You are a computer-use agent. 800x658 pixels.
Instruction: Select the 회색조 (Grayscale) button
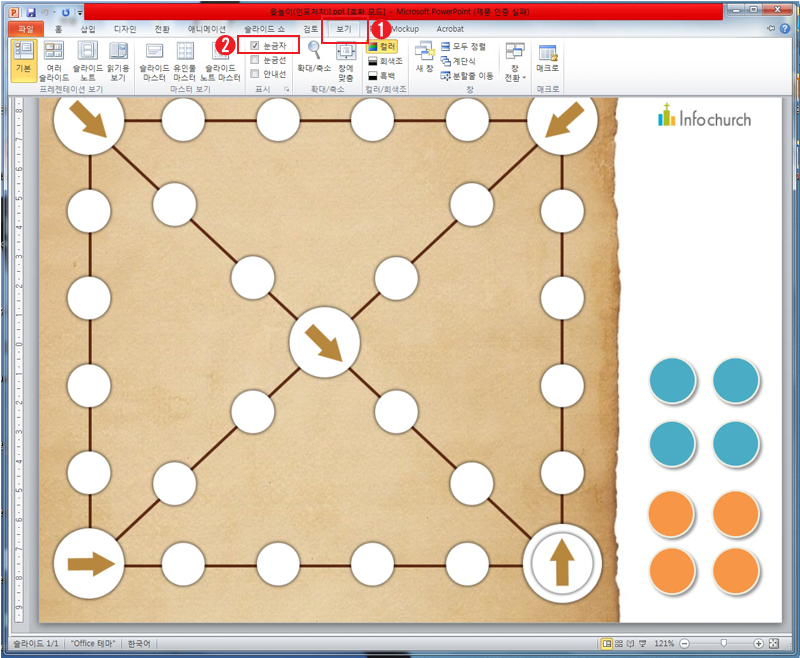point(382,61)
